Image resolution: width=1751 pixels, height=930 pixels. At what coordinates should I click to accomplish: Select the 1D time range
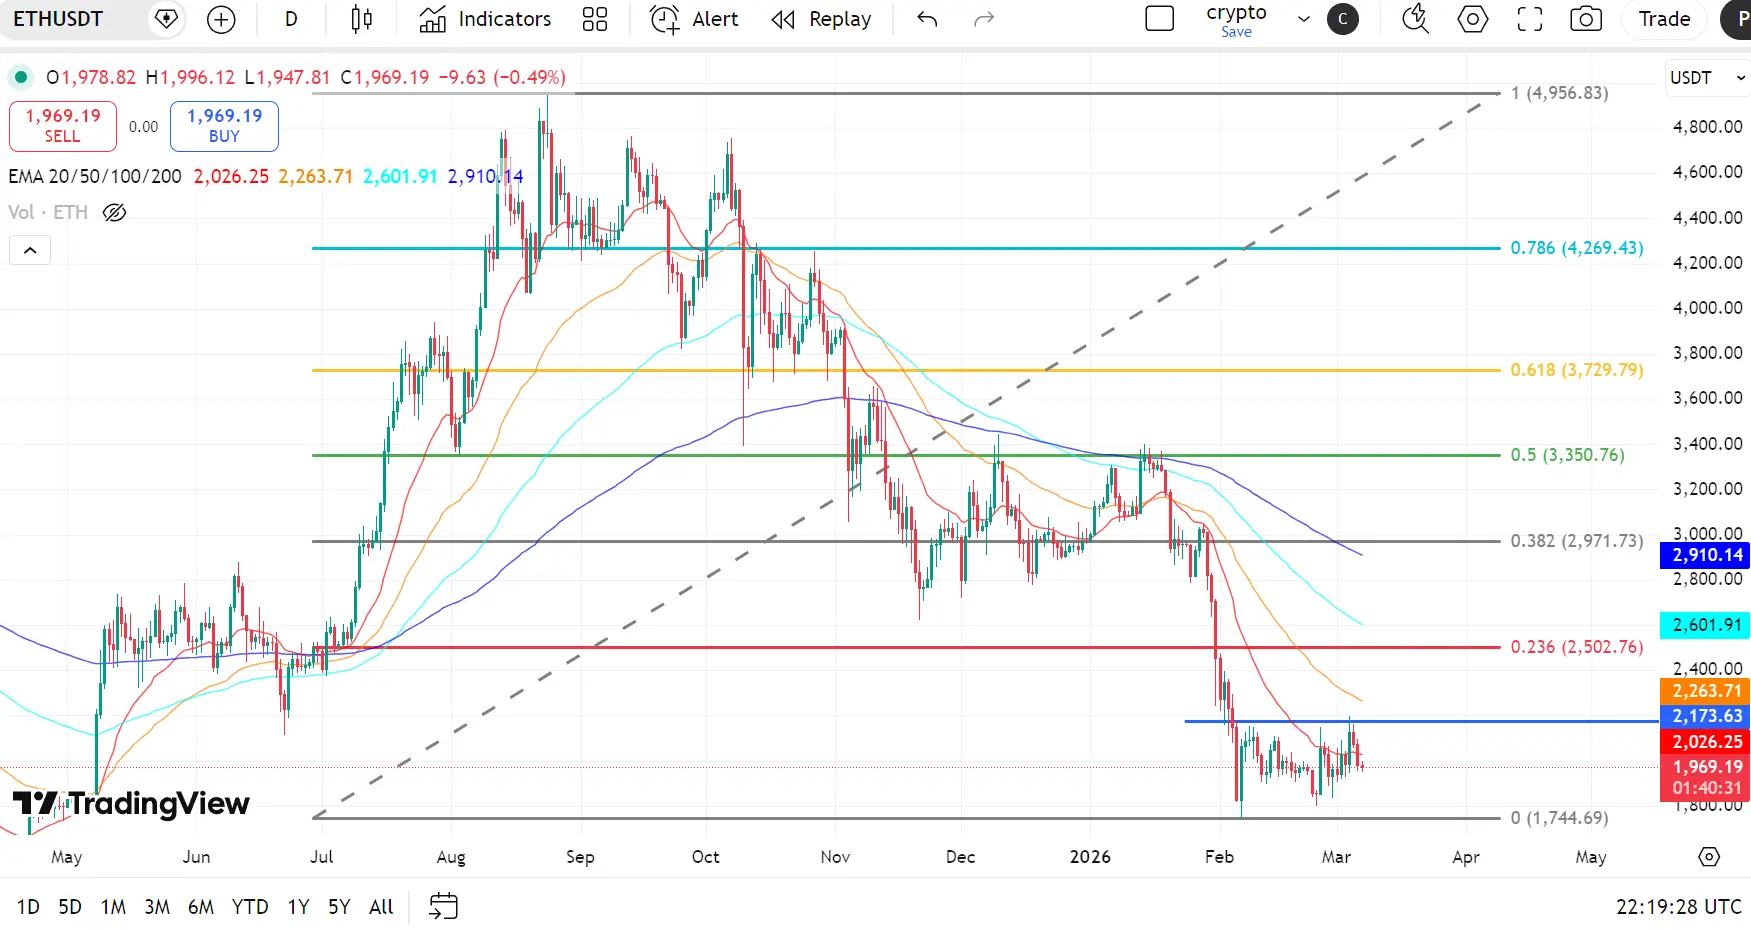[28, 907]
